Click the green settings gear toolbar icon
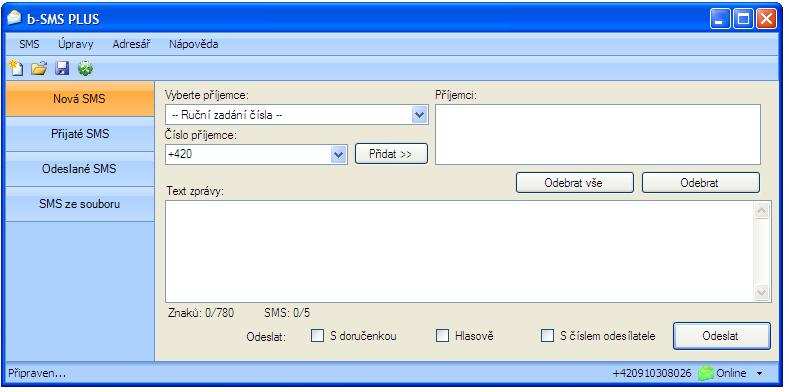 pyautogui.click(x=86, y=68)
